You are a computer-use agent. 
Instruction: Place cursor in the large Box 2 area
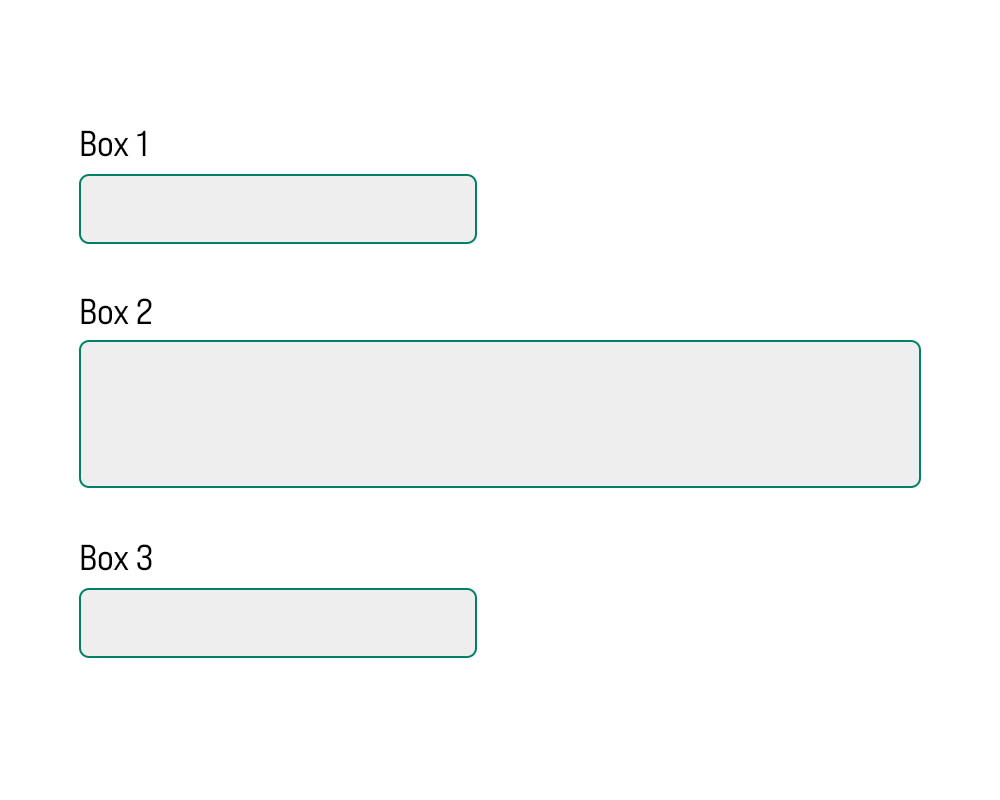[x=500, y=414]
